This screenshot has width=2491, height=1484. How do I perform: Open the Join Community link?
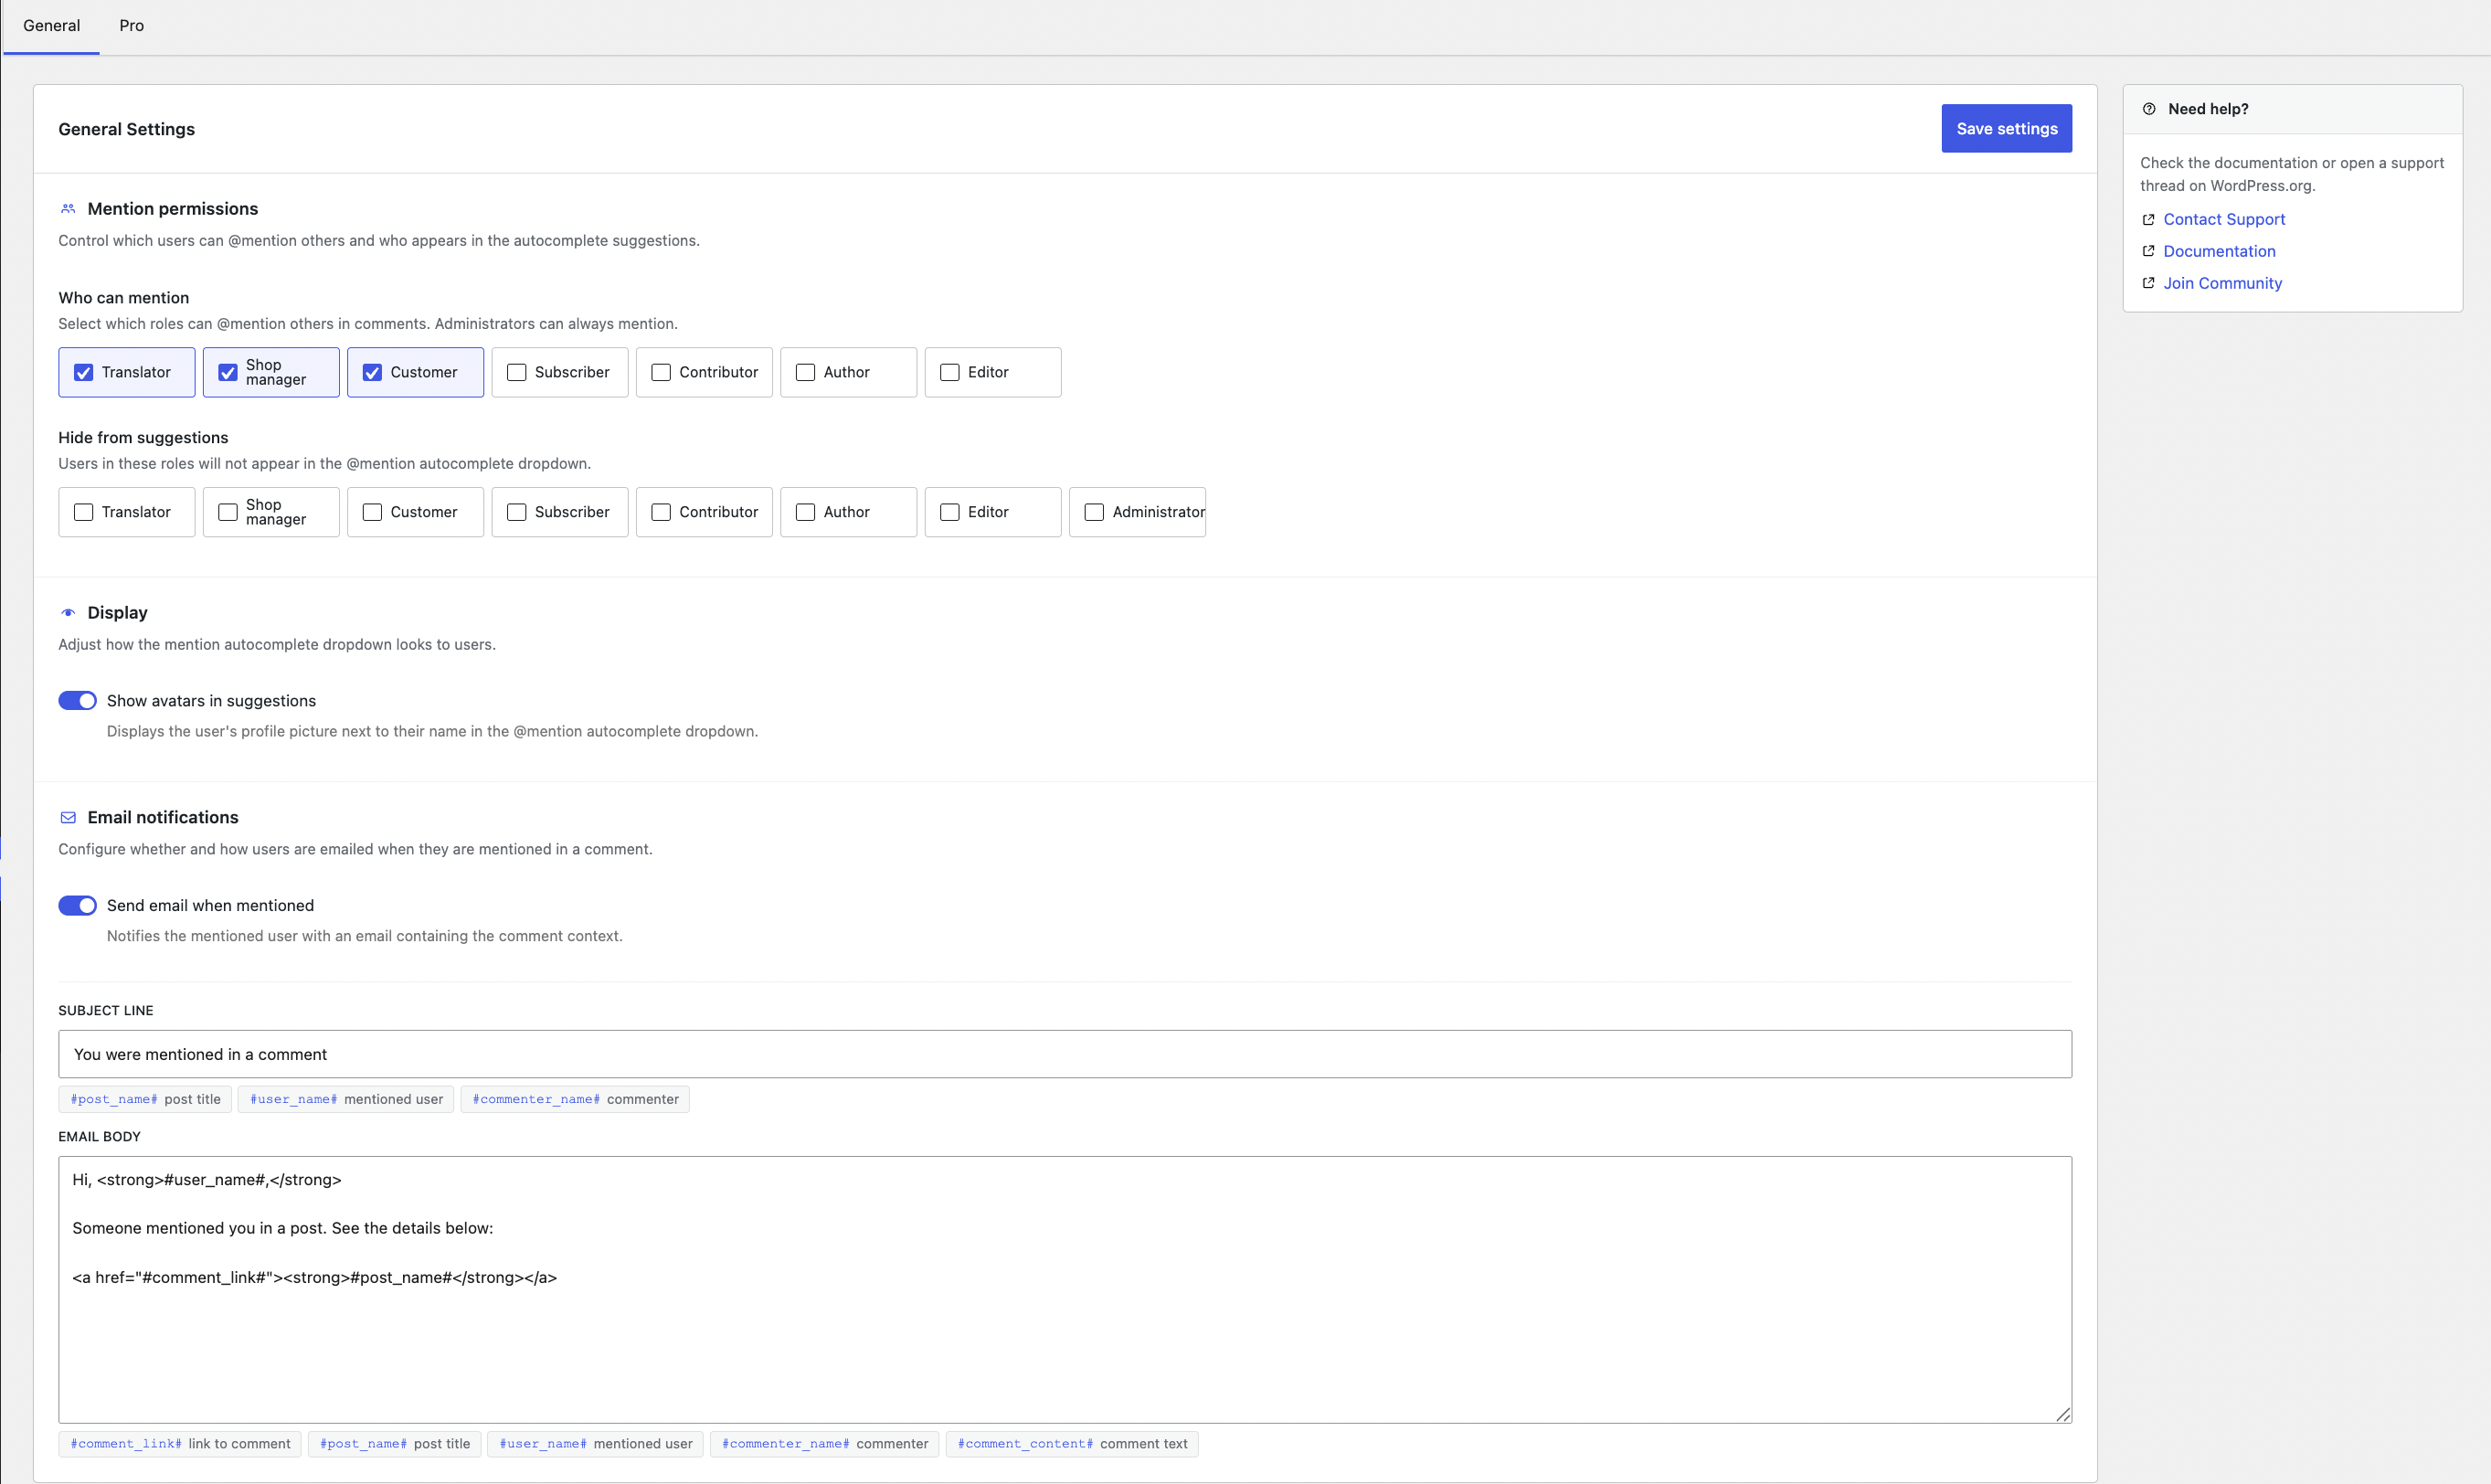(2222, 284)
